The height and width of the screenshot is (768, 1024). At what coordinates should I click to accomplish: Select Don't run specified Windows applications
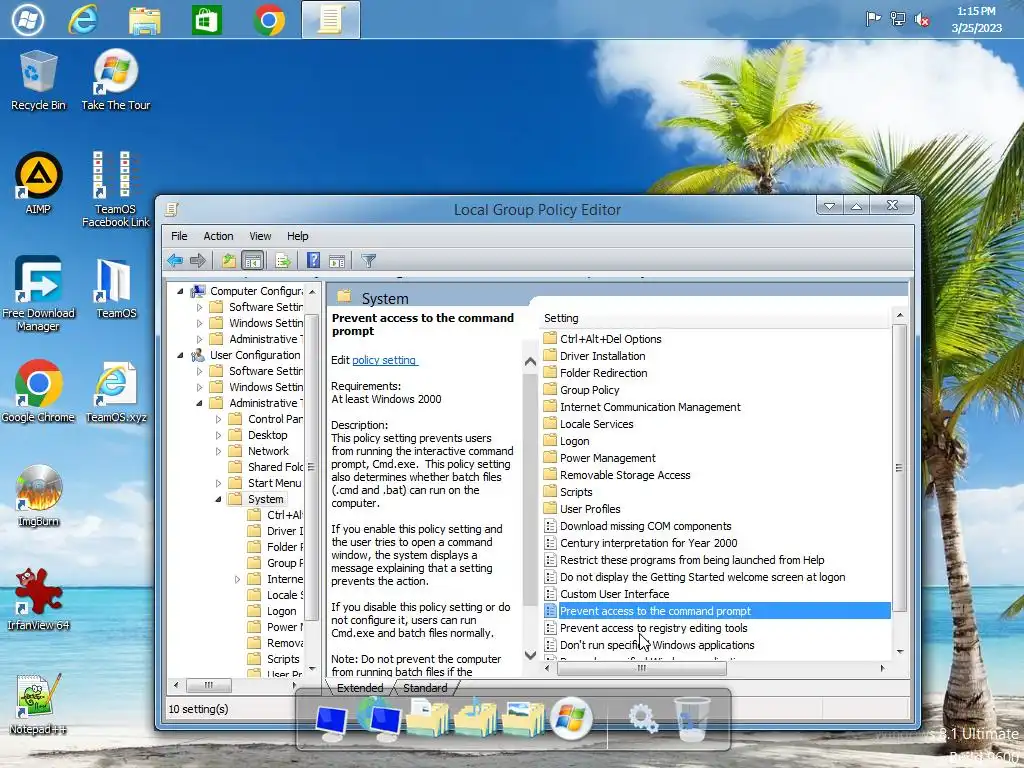[657, 645]
